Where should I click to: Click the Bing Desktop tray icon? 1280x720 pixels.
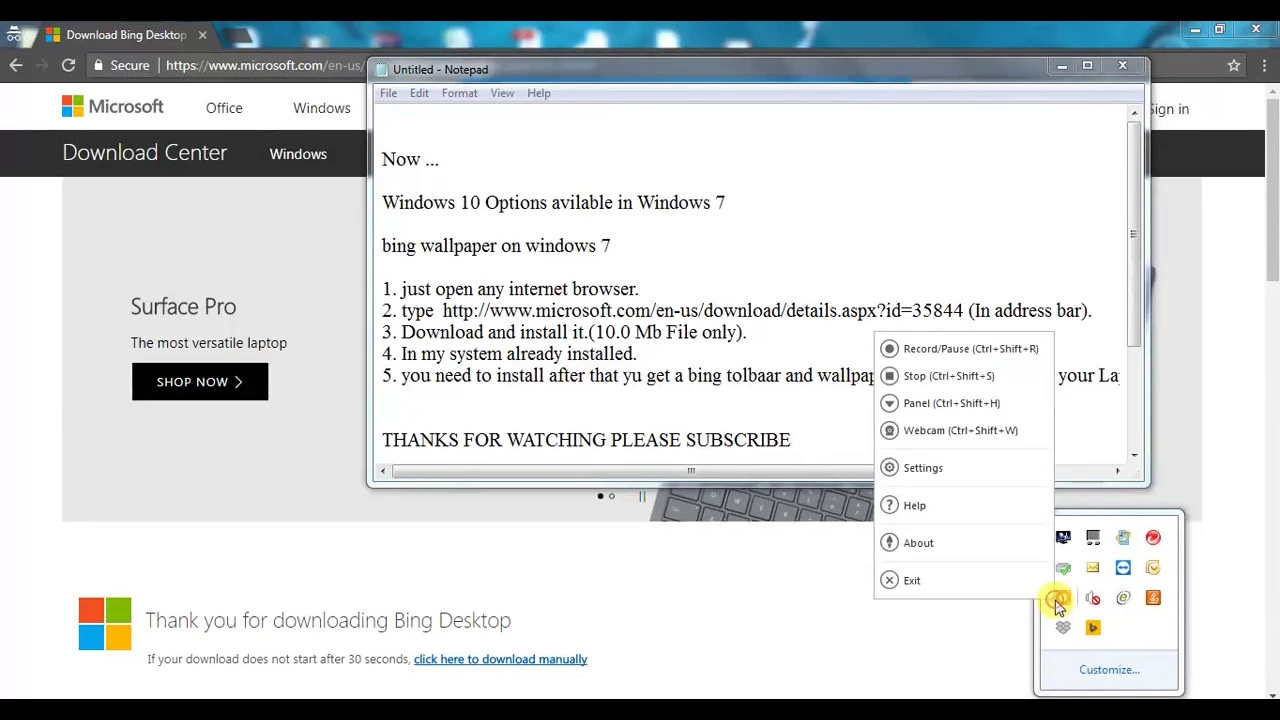tap(1093, 628)
